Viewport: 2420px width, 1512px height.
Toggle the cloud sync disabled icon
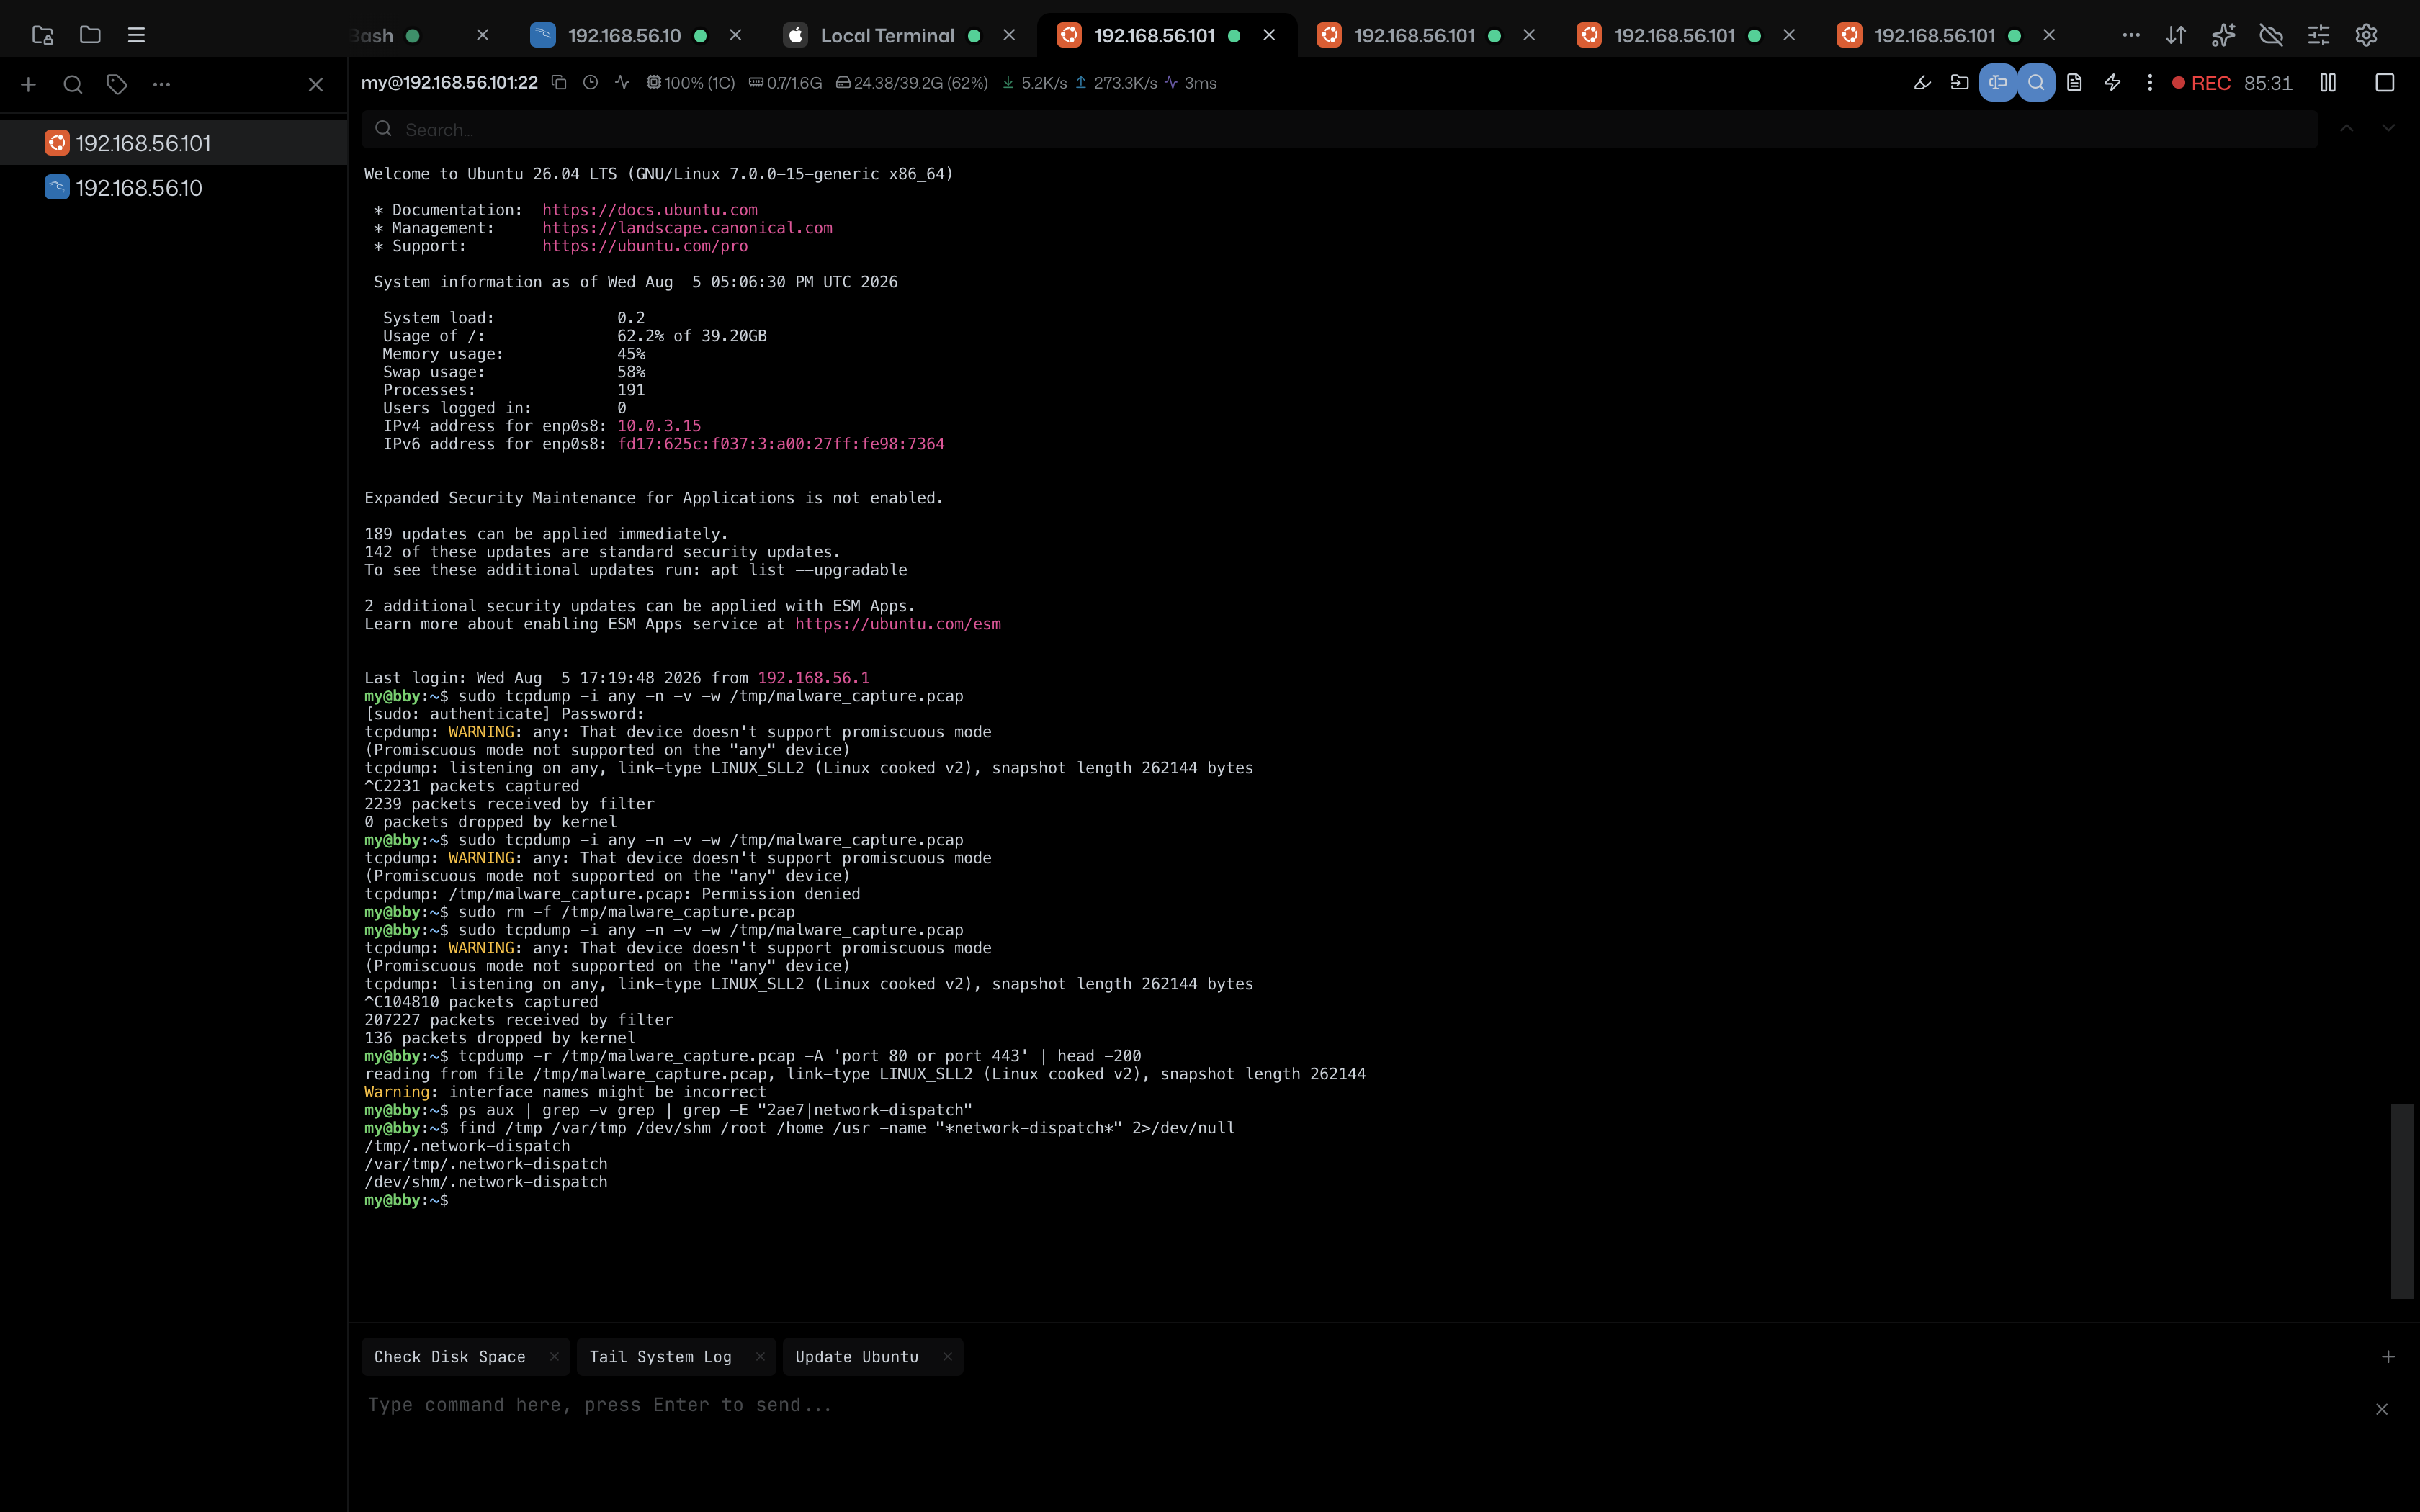pos(2271,35)
